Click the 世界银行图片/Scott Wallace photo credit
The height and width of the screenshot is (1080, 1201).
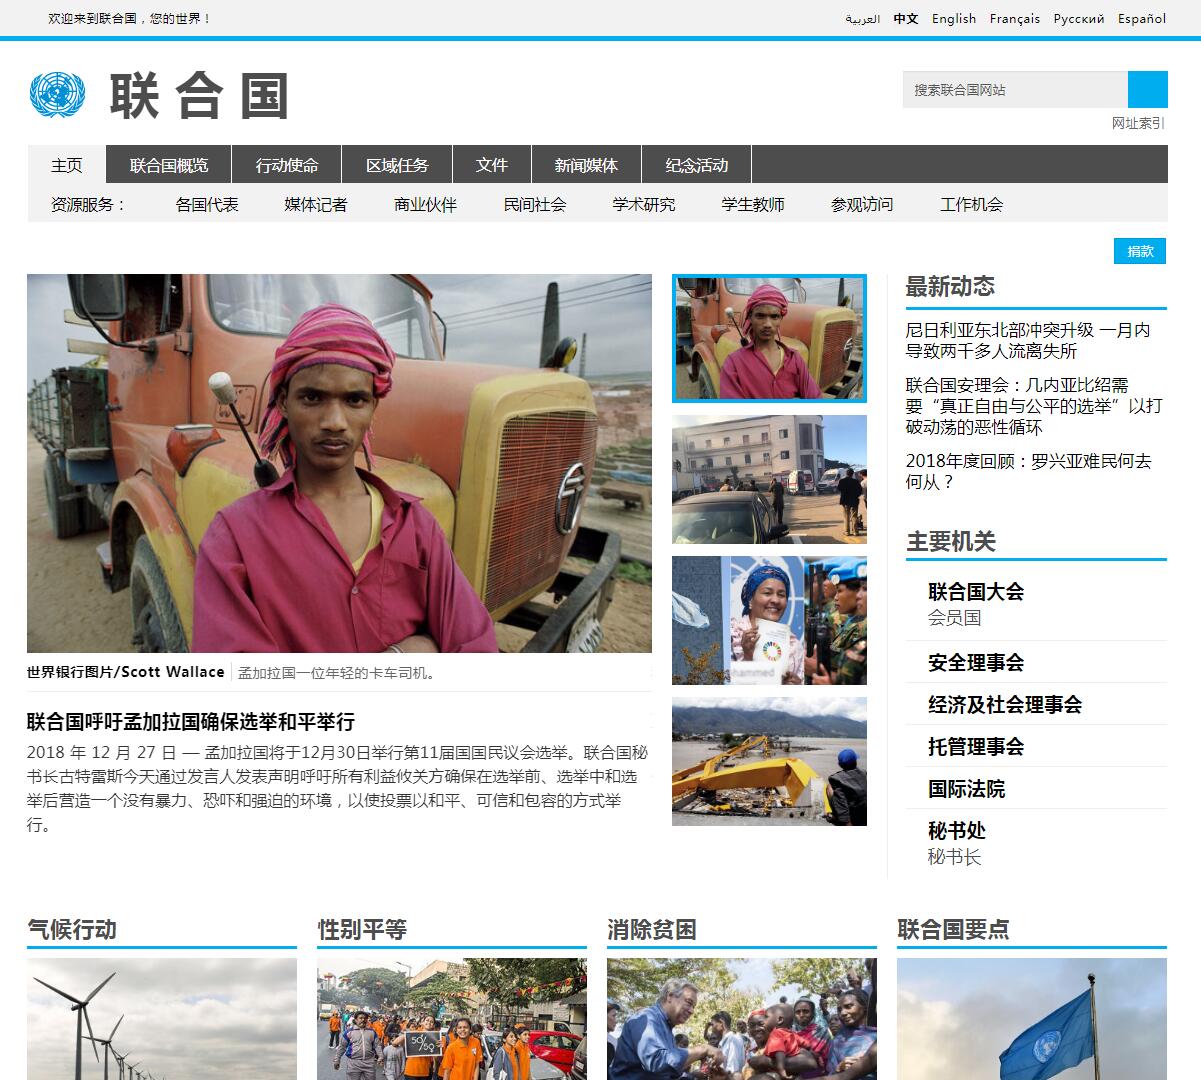[126, 672]
